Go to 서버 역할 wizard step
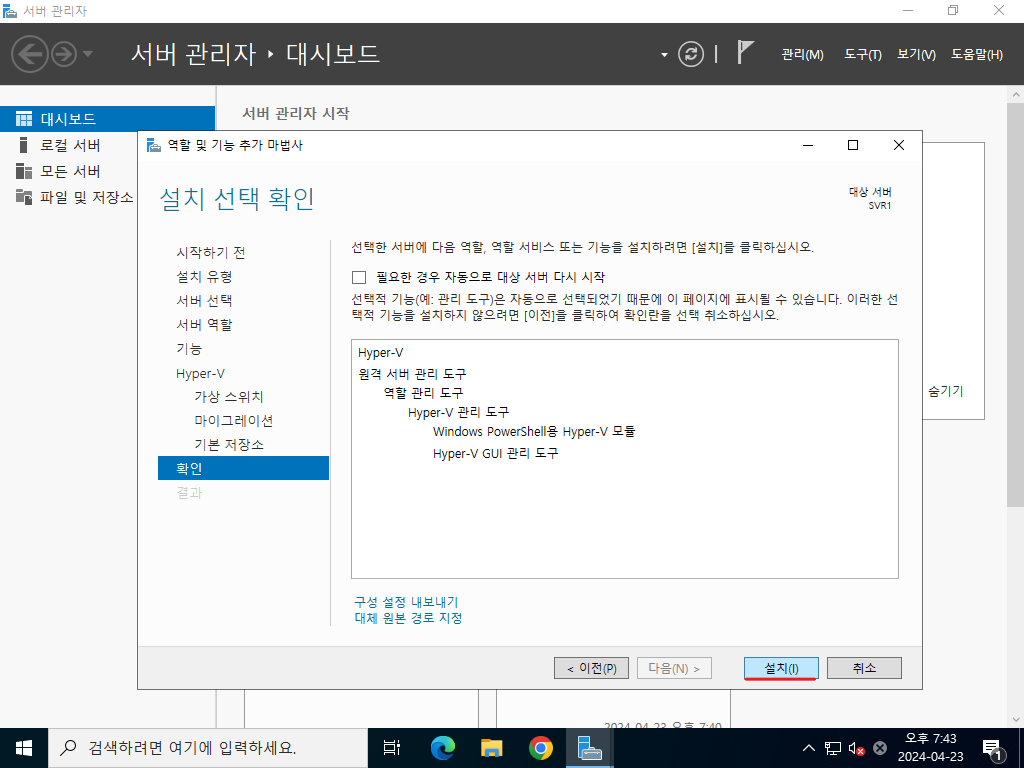Image resolution: width=1024 pixels, height=768 pixels. (x=204, y=325)
